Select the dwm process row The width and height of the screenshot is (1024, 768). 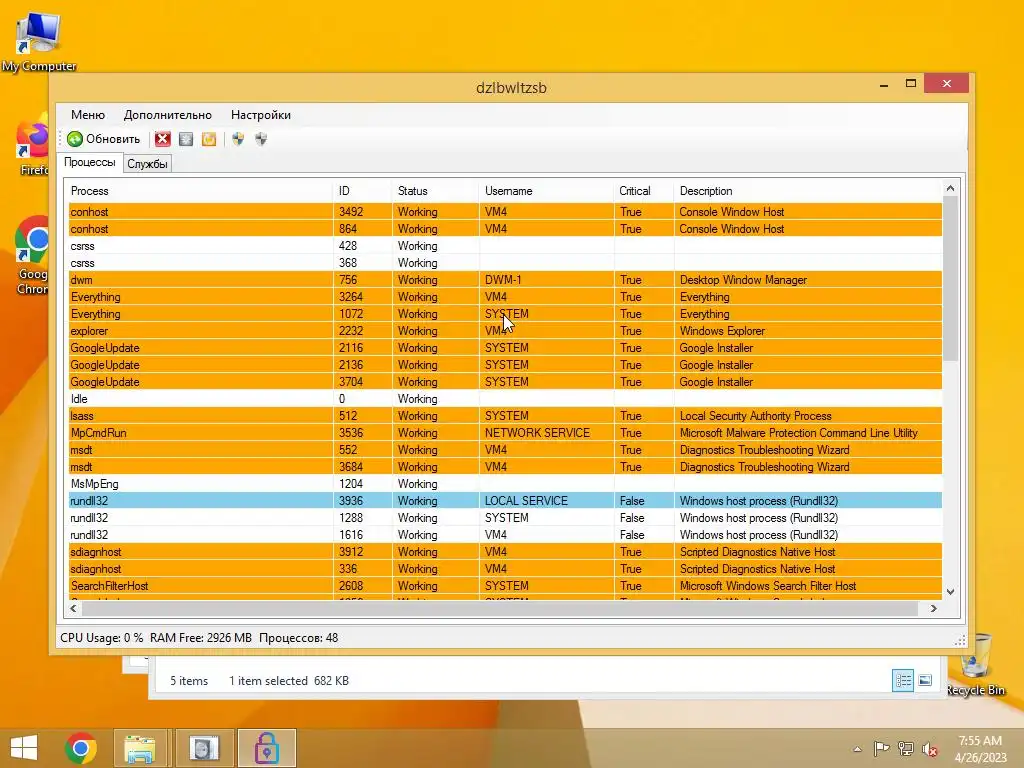coord(505,280)
